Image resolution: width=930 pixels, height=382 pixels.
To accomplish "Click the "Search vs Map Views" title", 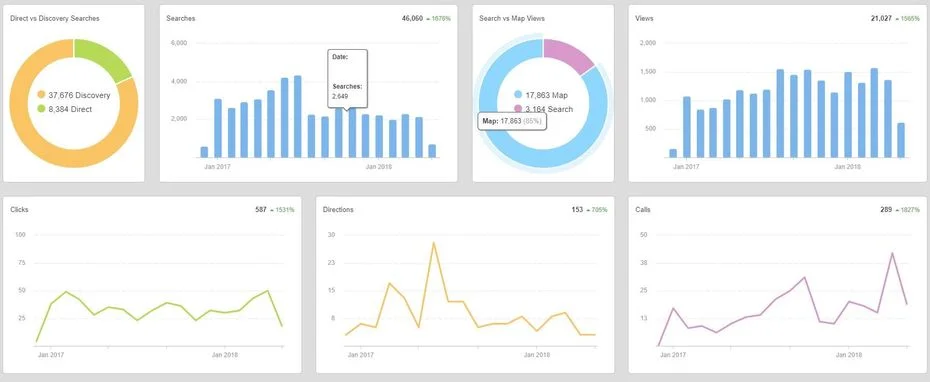I will coord(512,18).
